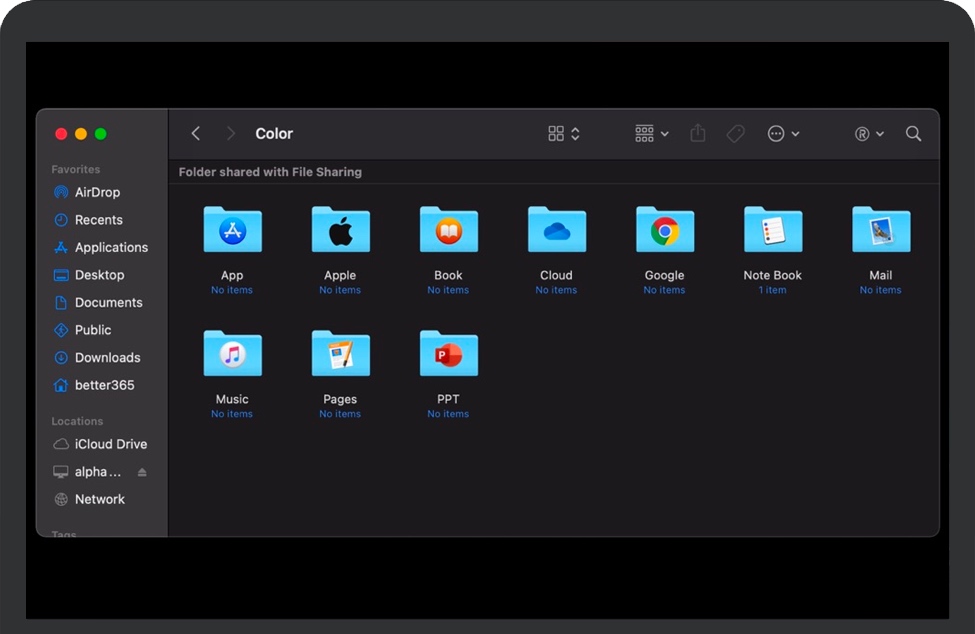
Task: Open the circled R toolbar dropdown
Action: click(869, 134)
